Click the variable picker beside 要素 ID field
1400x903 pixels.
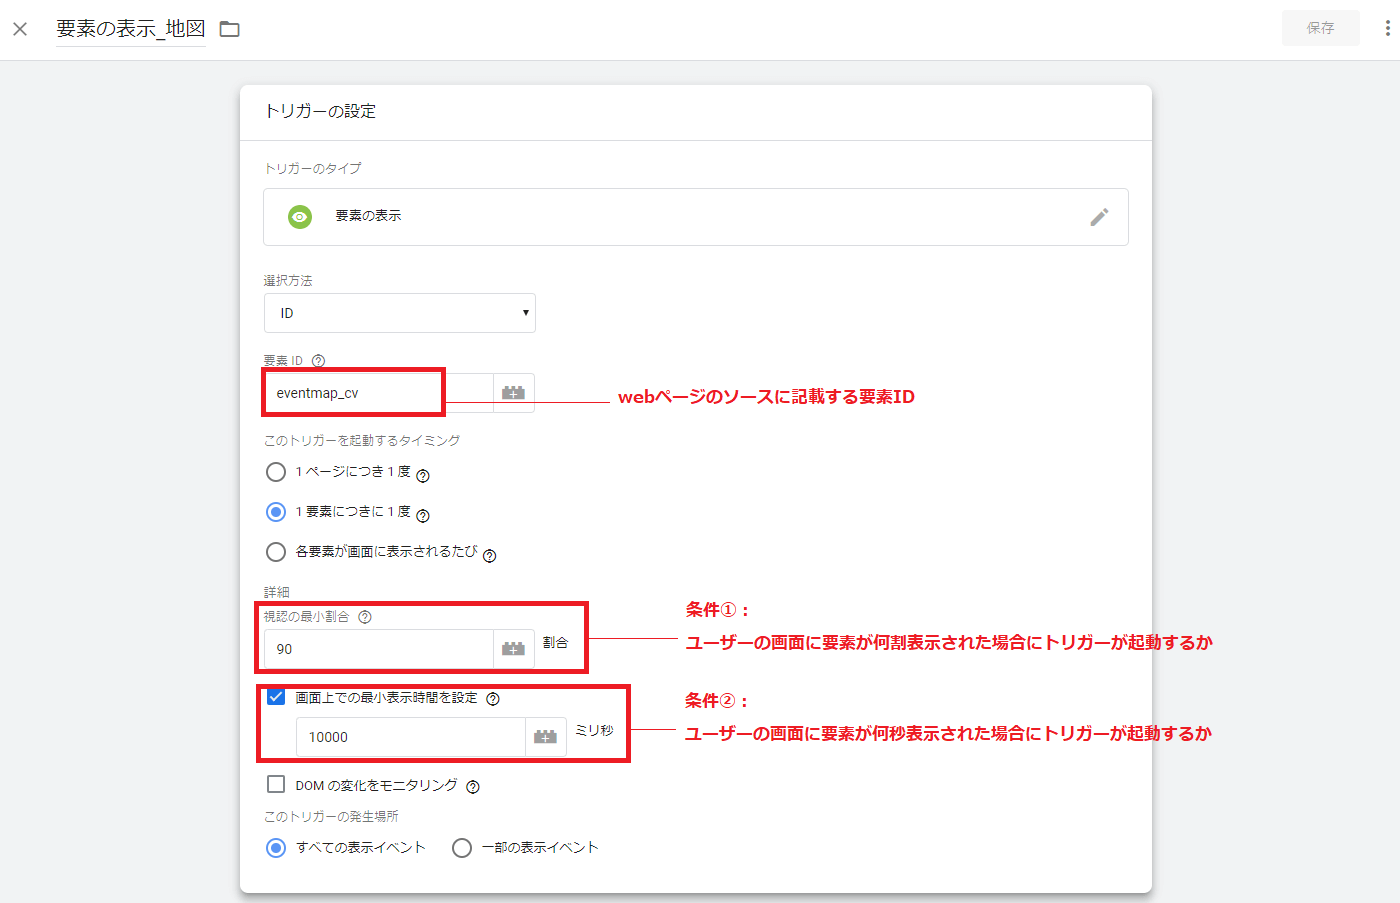tap(513, 393)
